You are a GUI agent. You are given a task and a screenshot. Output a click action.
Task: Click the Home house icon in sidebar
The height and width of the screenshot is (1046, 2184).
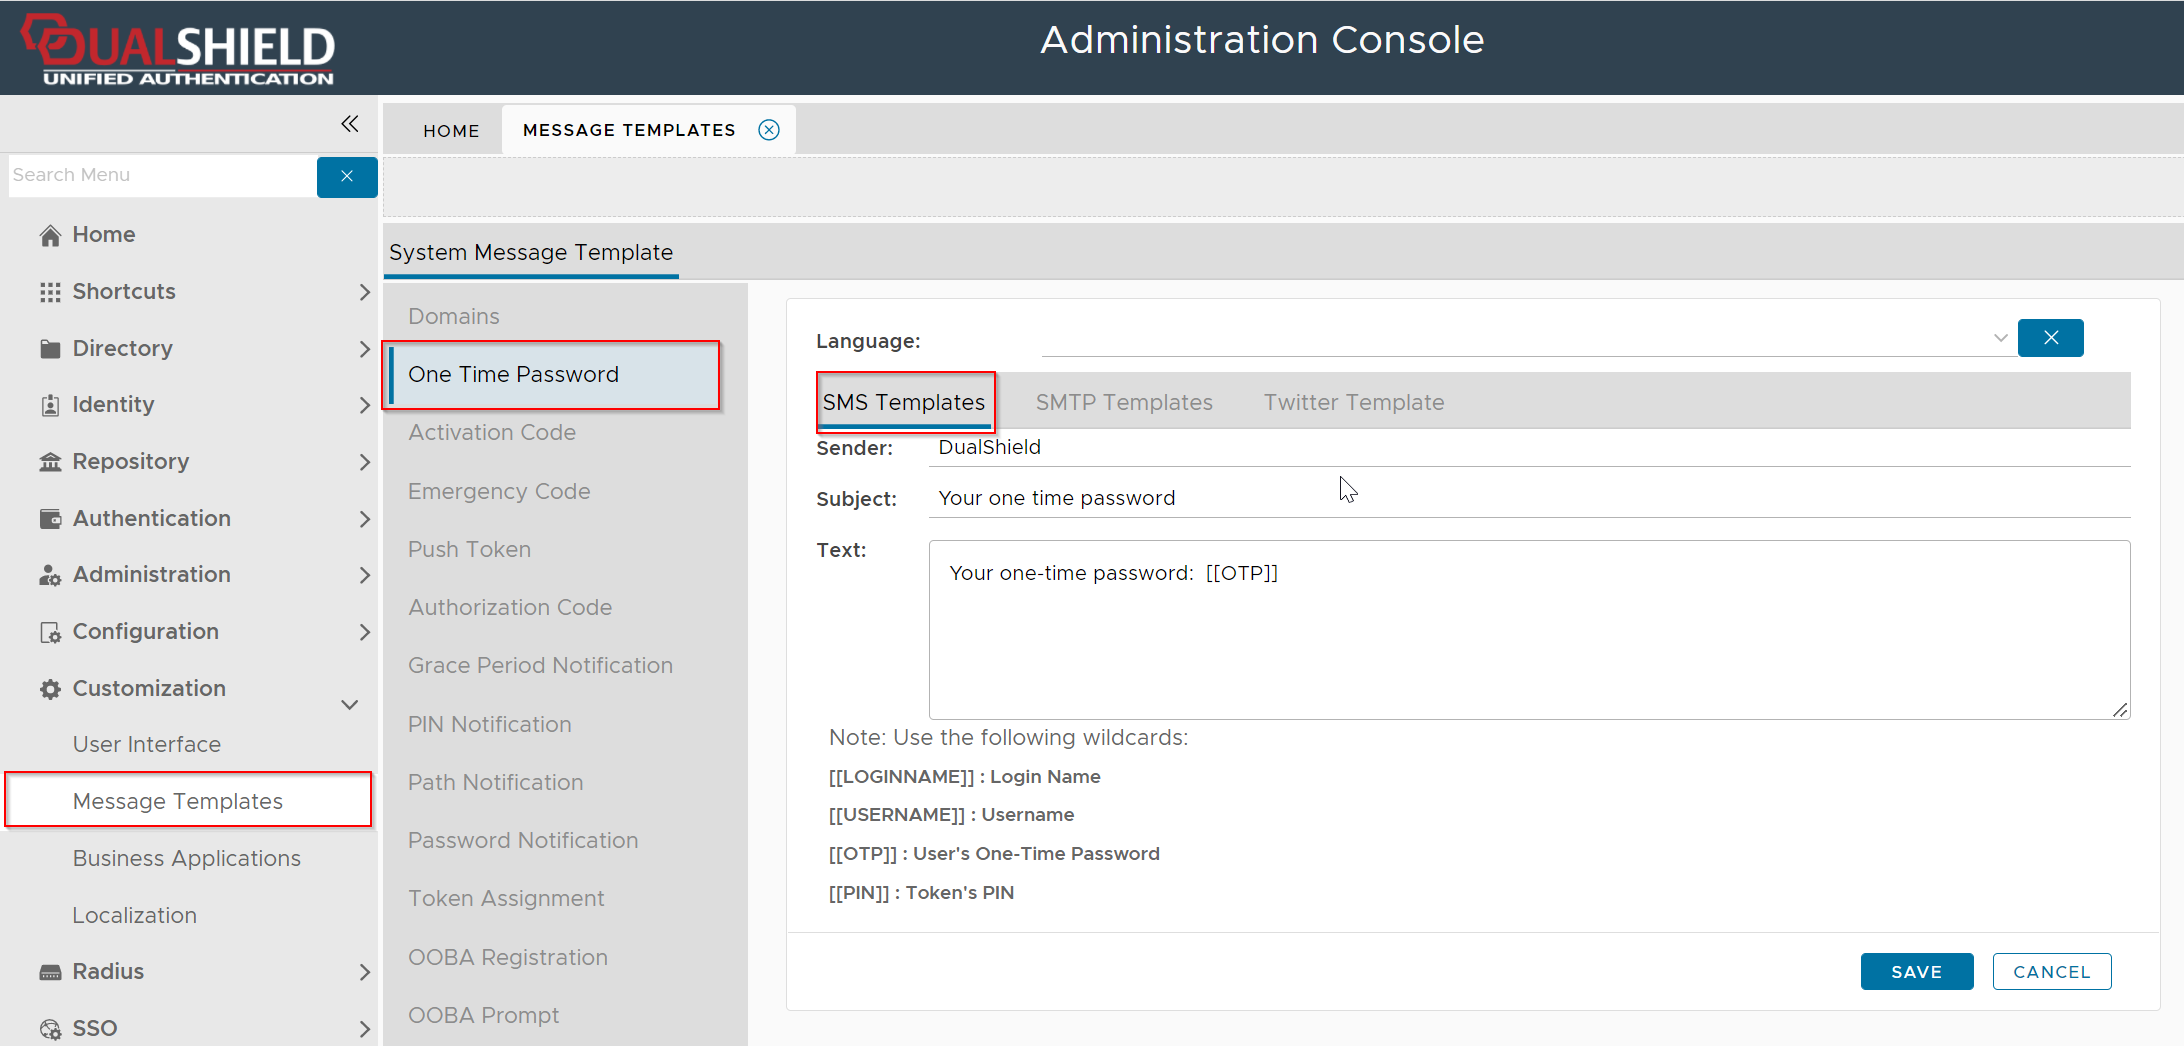50,235
